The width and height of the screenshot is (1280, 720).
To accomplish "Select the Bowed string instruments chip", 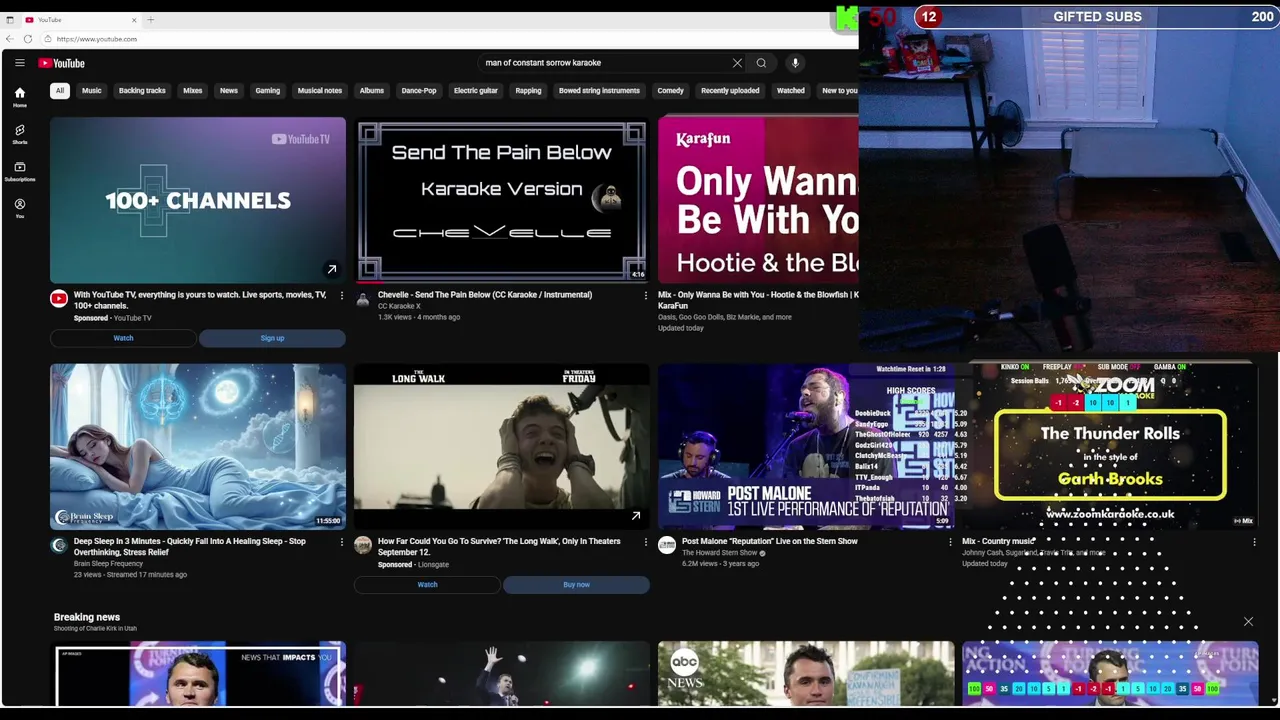I will [599, 91].
